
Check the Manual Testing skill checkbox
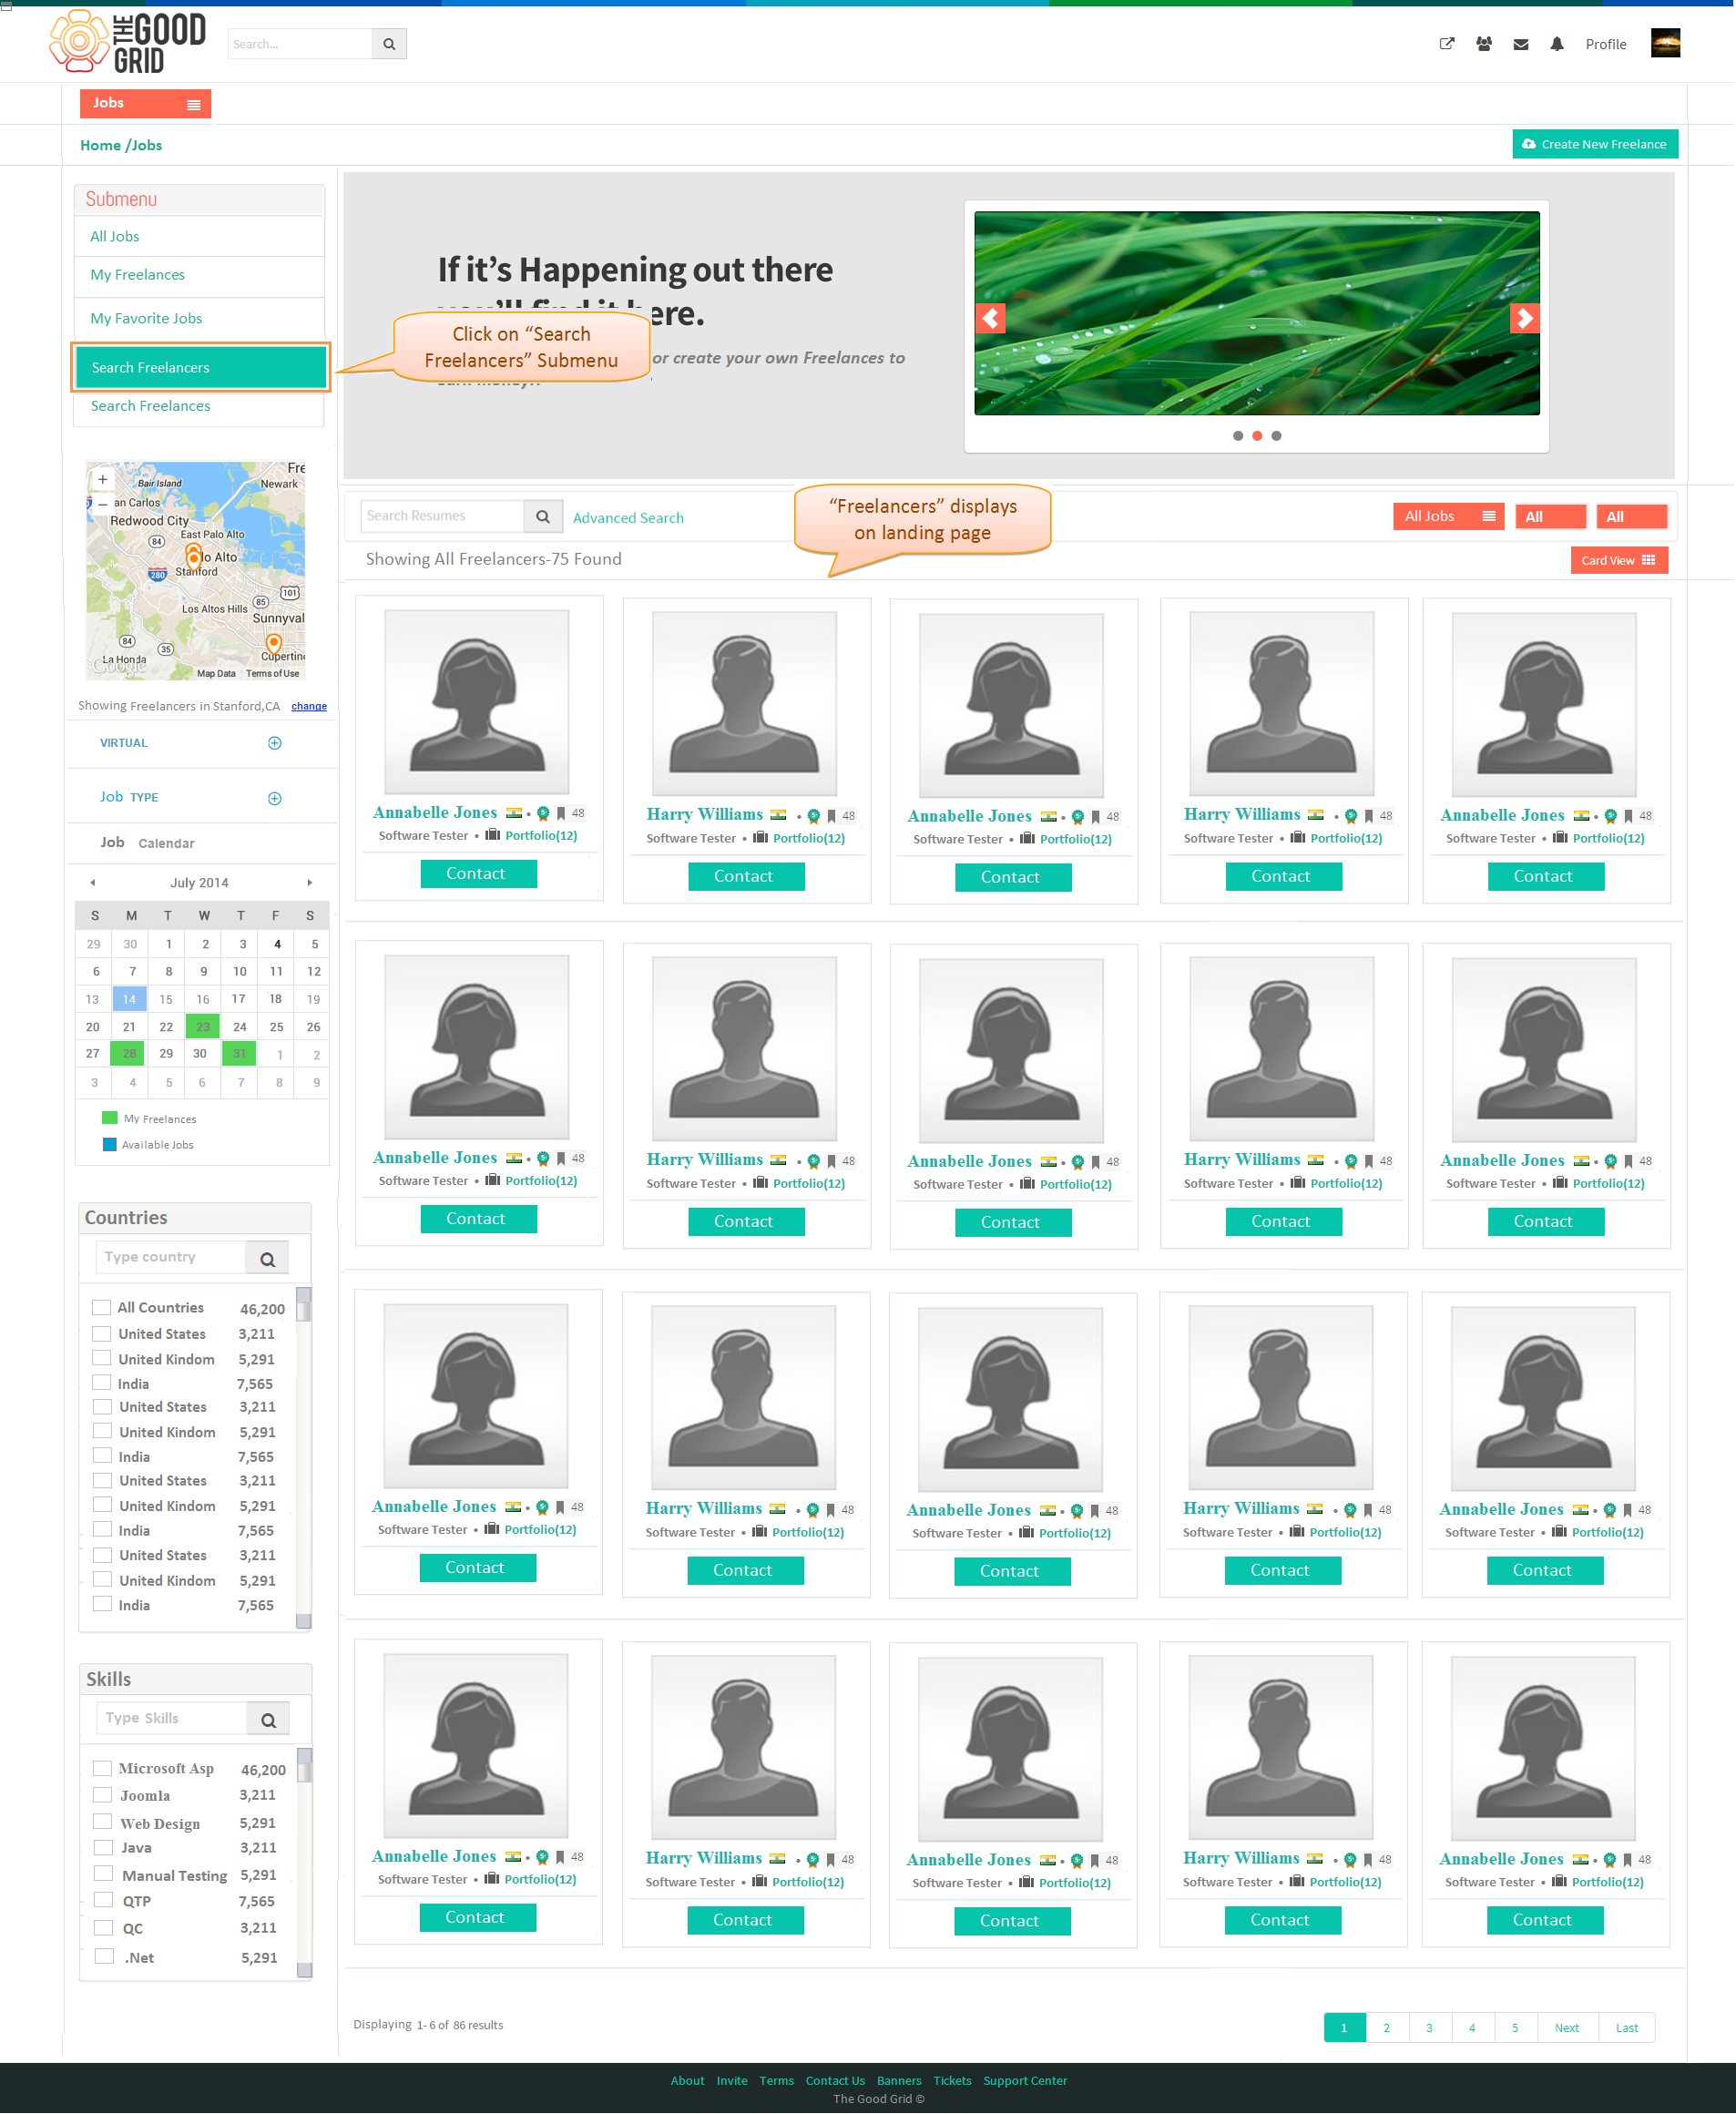(103, 1874)
